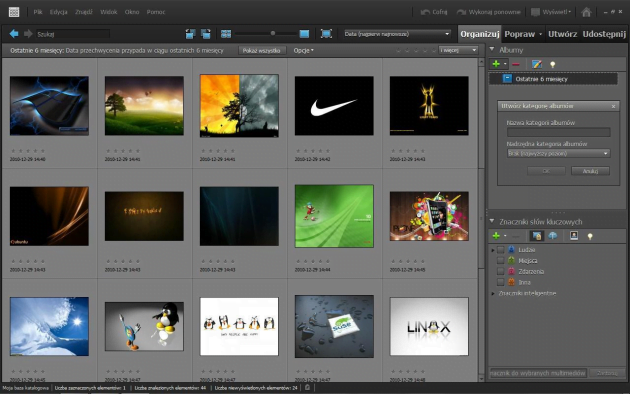Click the green plus icon in Albumy panel
This screenshot has width=630, height=394.
tap(496, 64)
